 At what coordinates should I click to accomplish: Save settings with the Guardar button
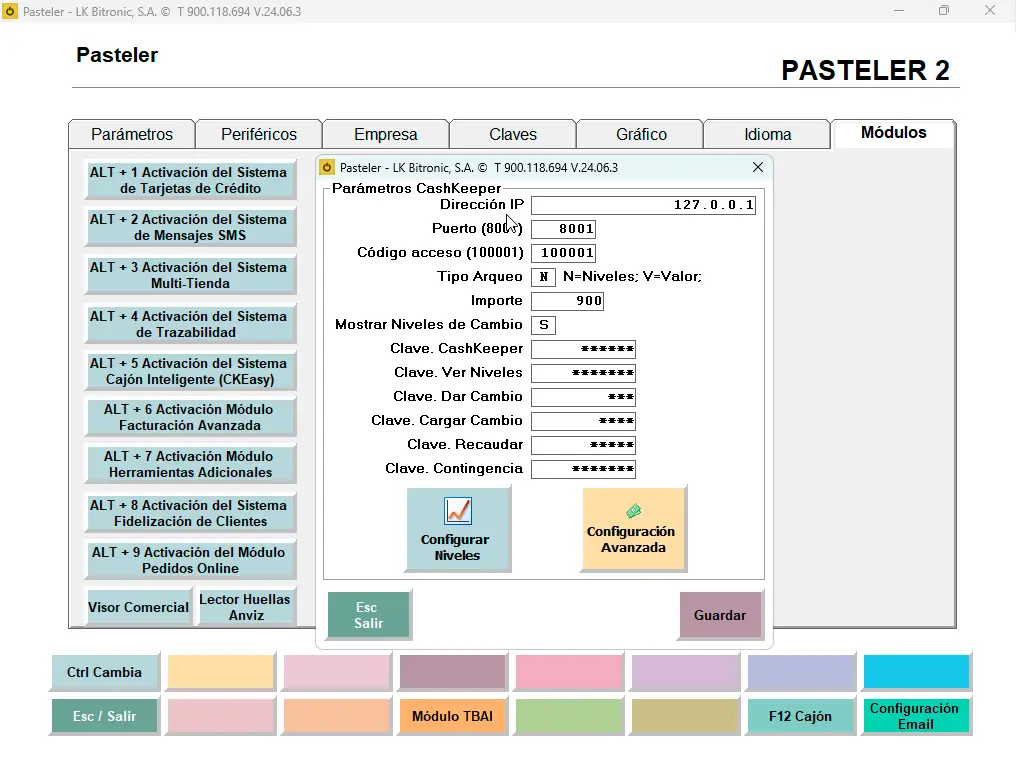(x=720, y=615)
